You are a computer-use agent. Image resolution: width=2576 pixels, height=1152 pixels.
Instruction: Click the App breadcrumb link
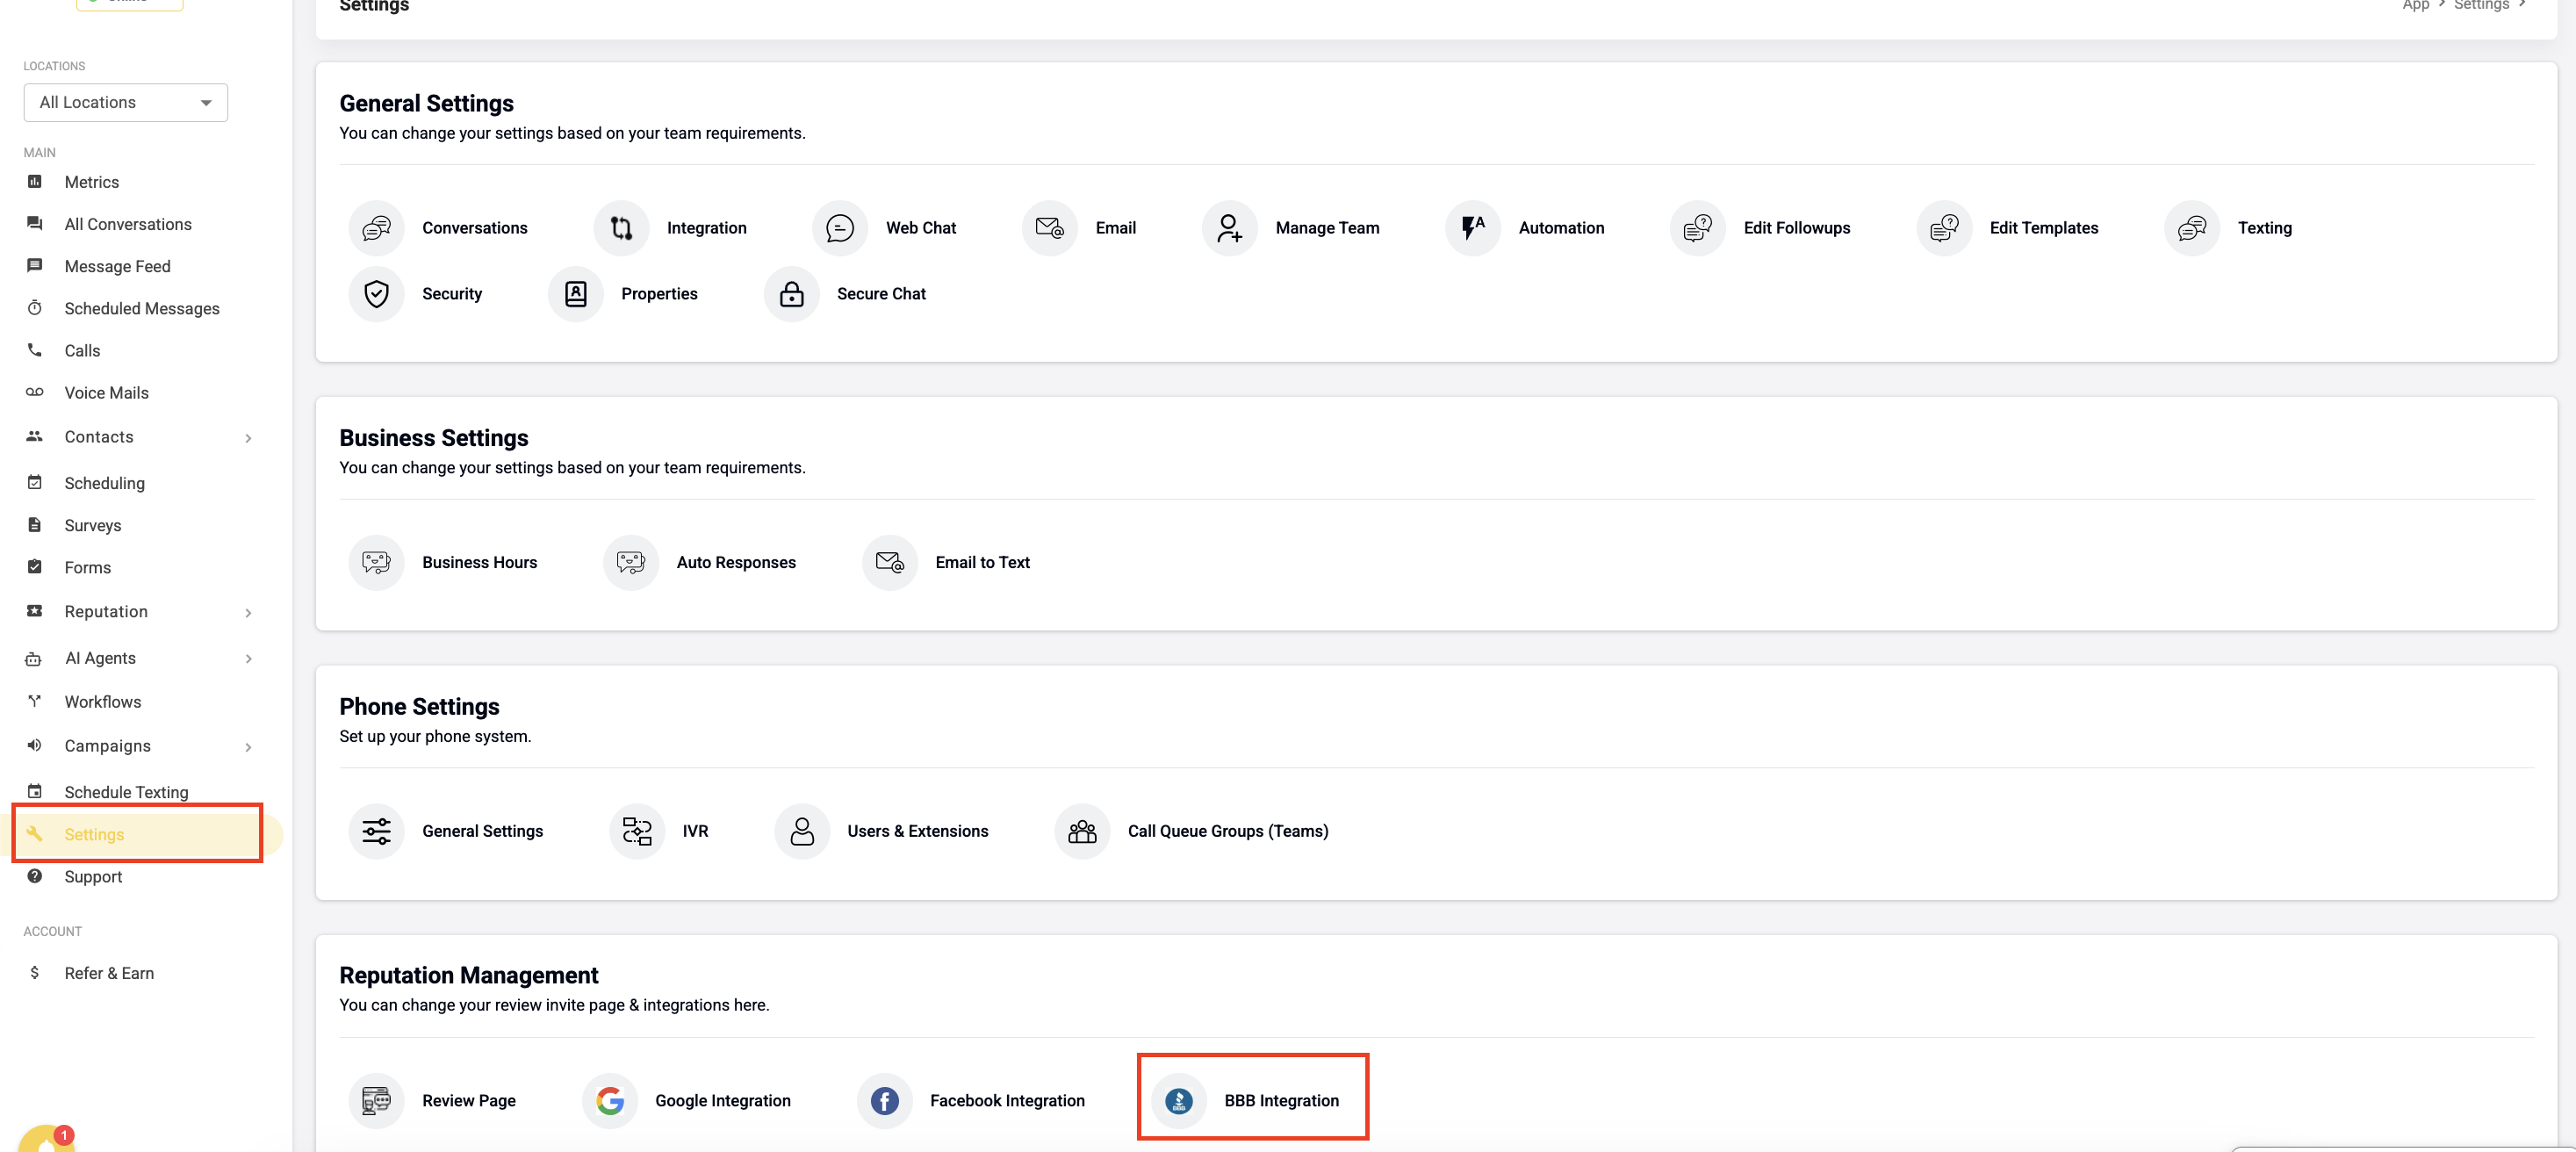pos(2415,5)
